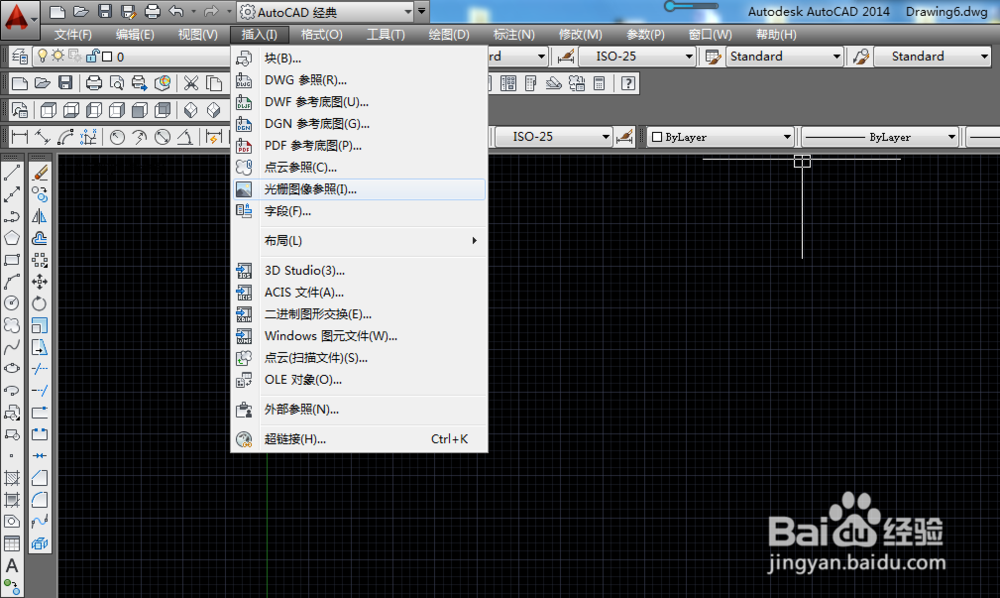This screenshot has height=598, width=1000.
Task: Open the Layer Properties Manager icon
Action: [20, 57]
